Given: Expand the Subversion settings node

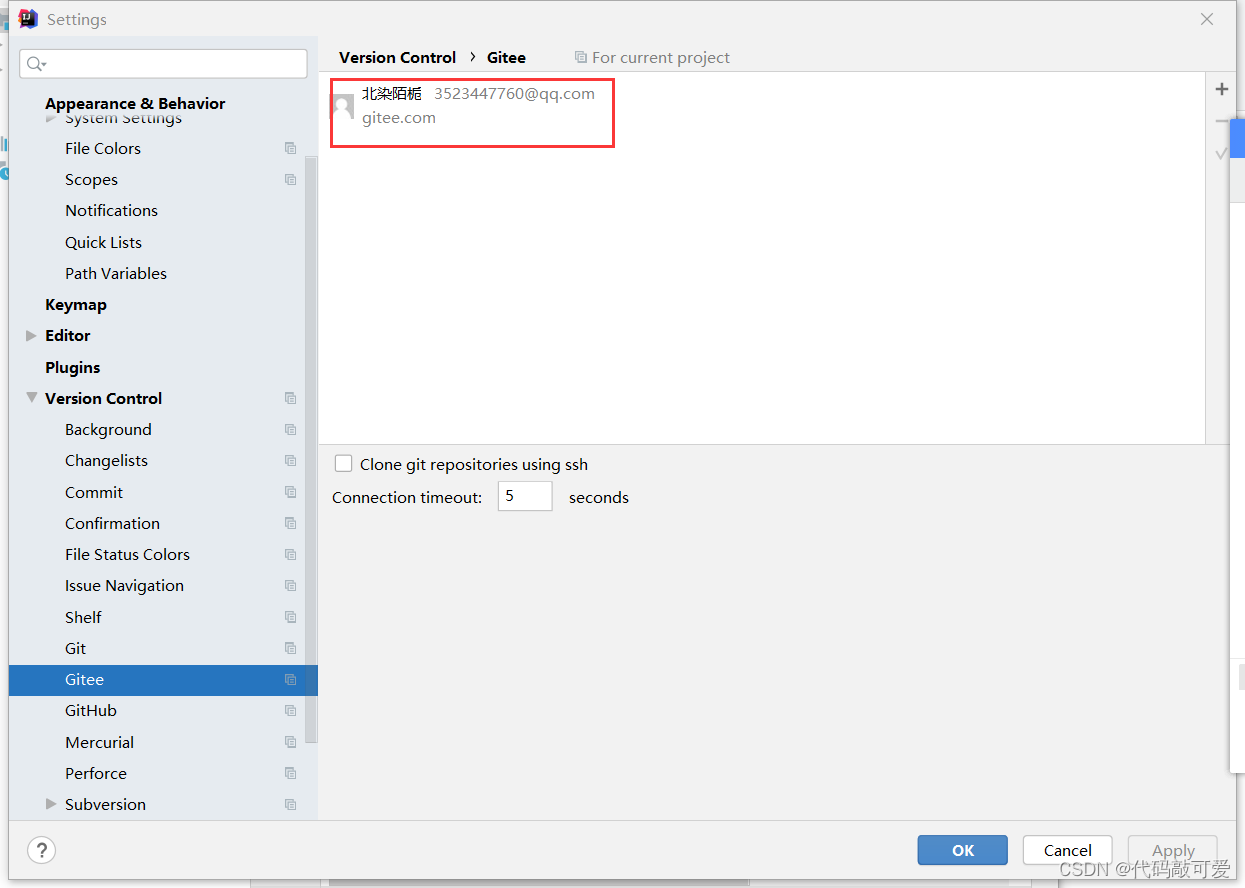Looking at the screenshot, I should click(x=51, y=804).
